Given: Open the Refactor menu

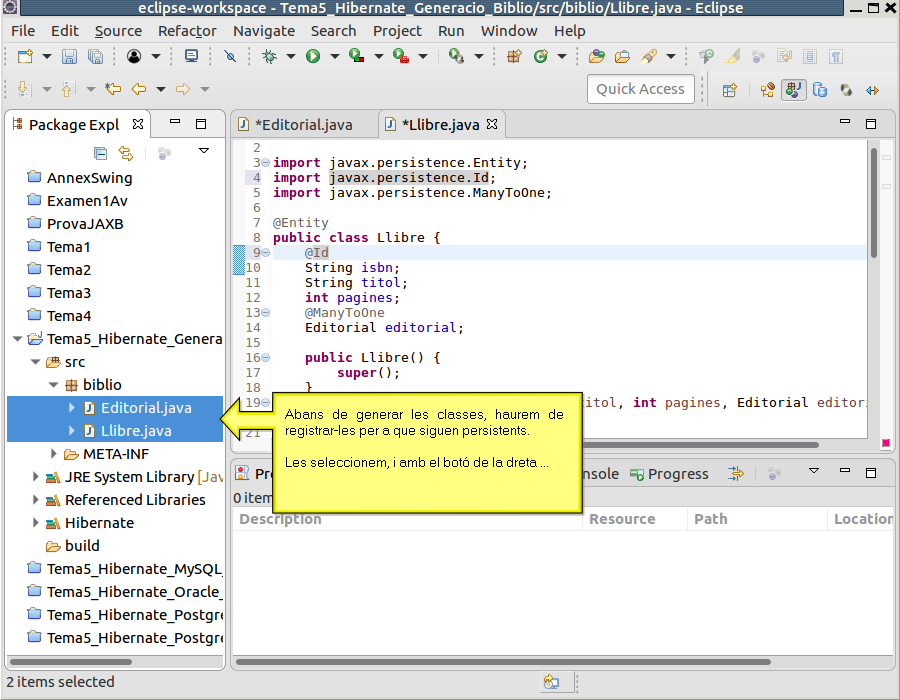Looking at the screenshot, I should pyautogui.click(x=187, y=31).
